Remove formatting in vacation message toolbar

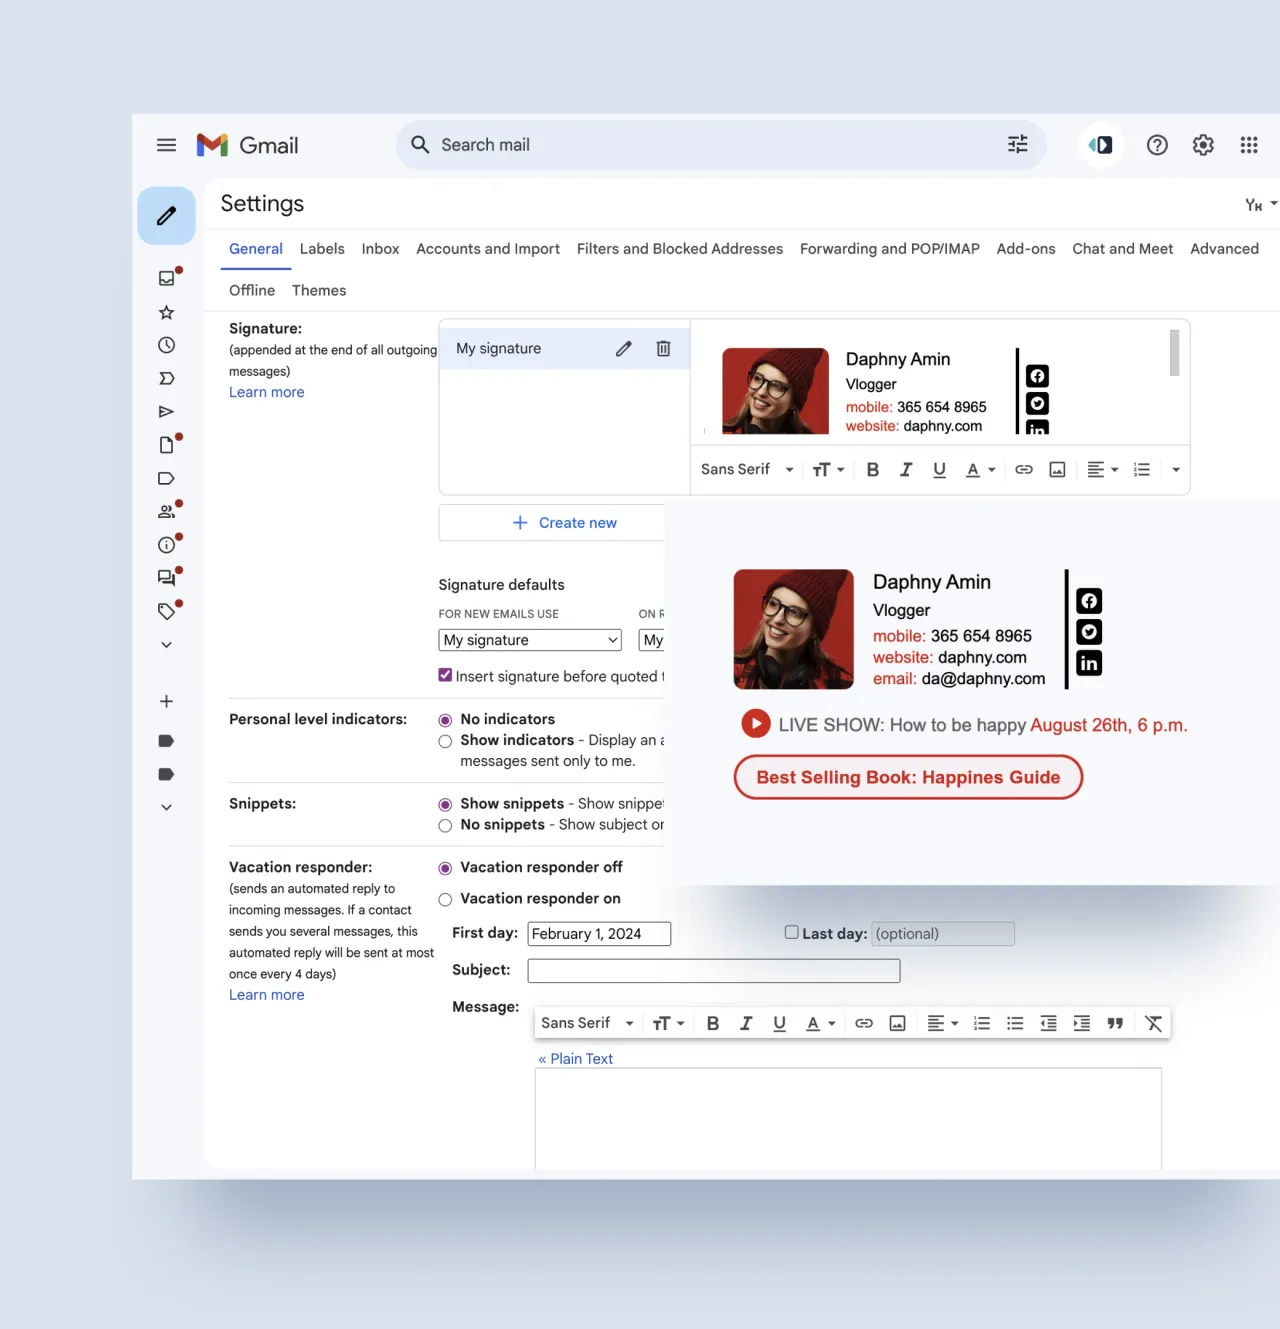click(1153, 1023)
